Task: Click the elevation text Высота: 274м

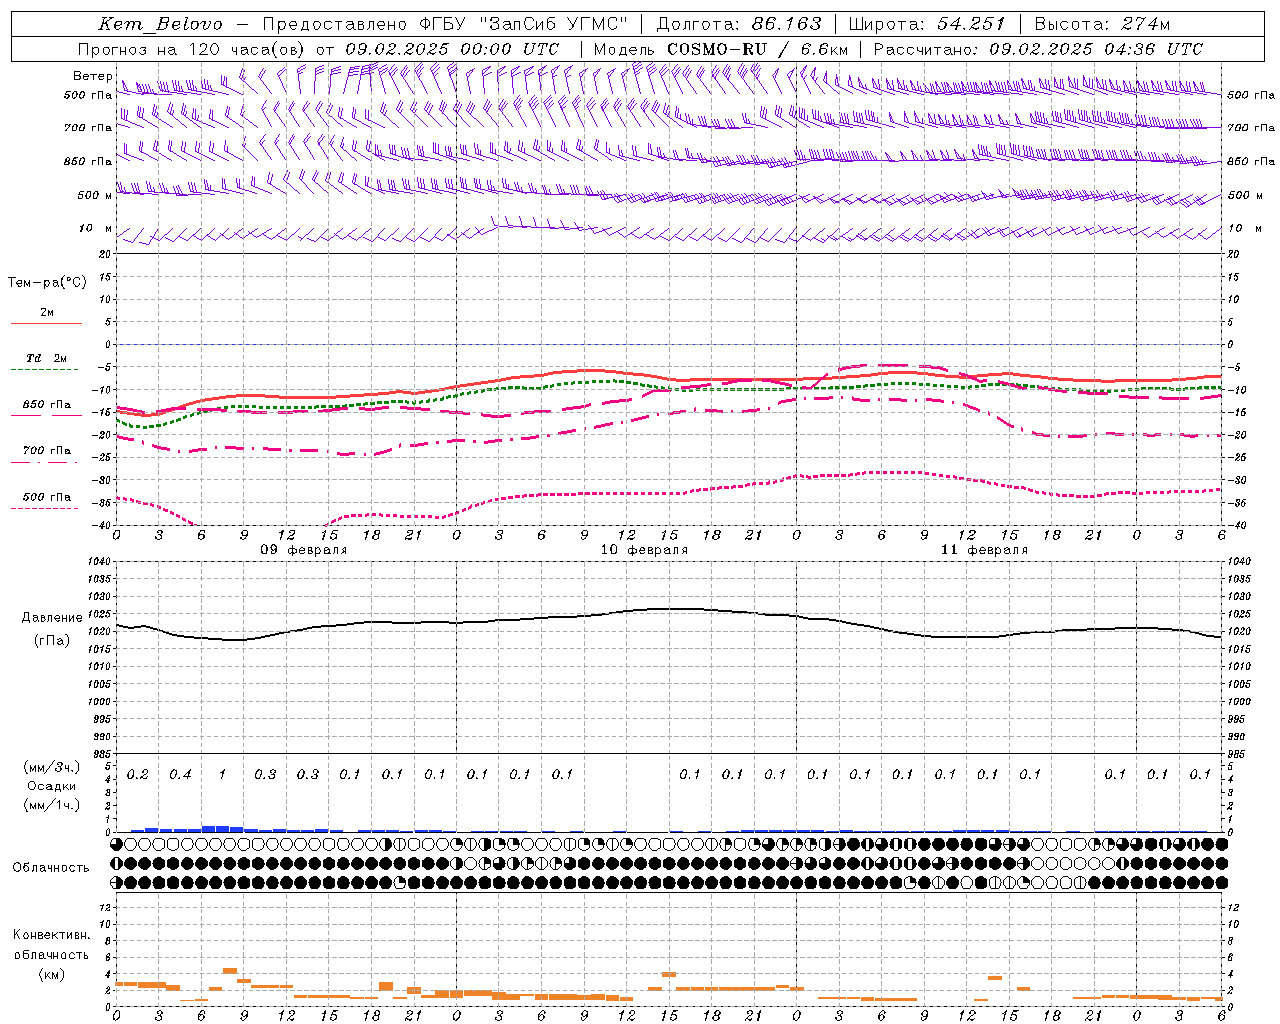Action: point(1102,24)
